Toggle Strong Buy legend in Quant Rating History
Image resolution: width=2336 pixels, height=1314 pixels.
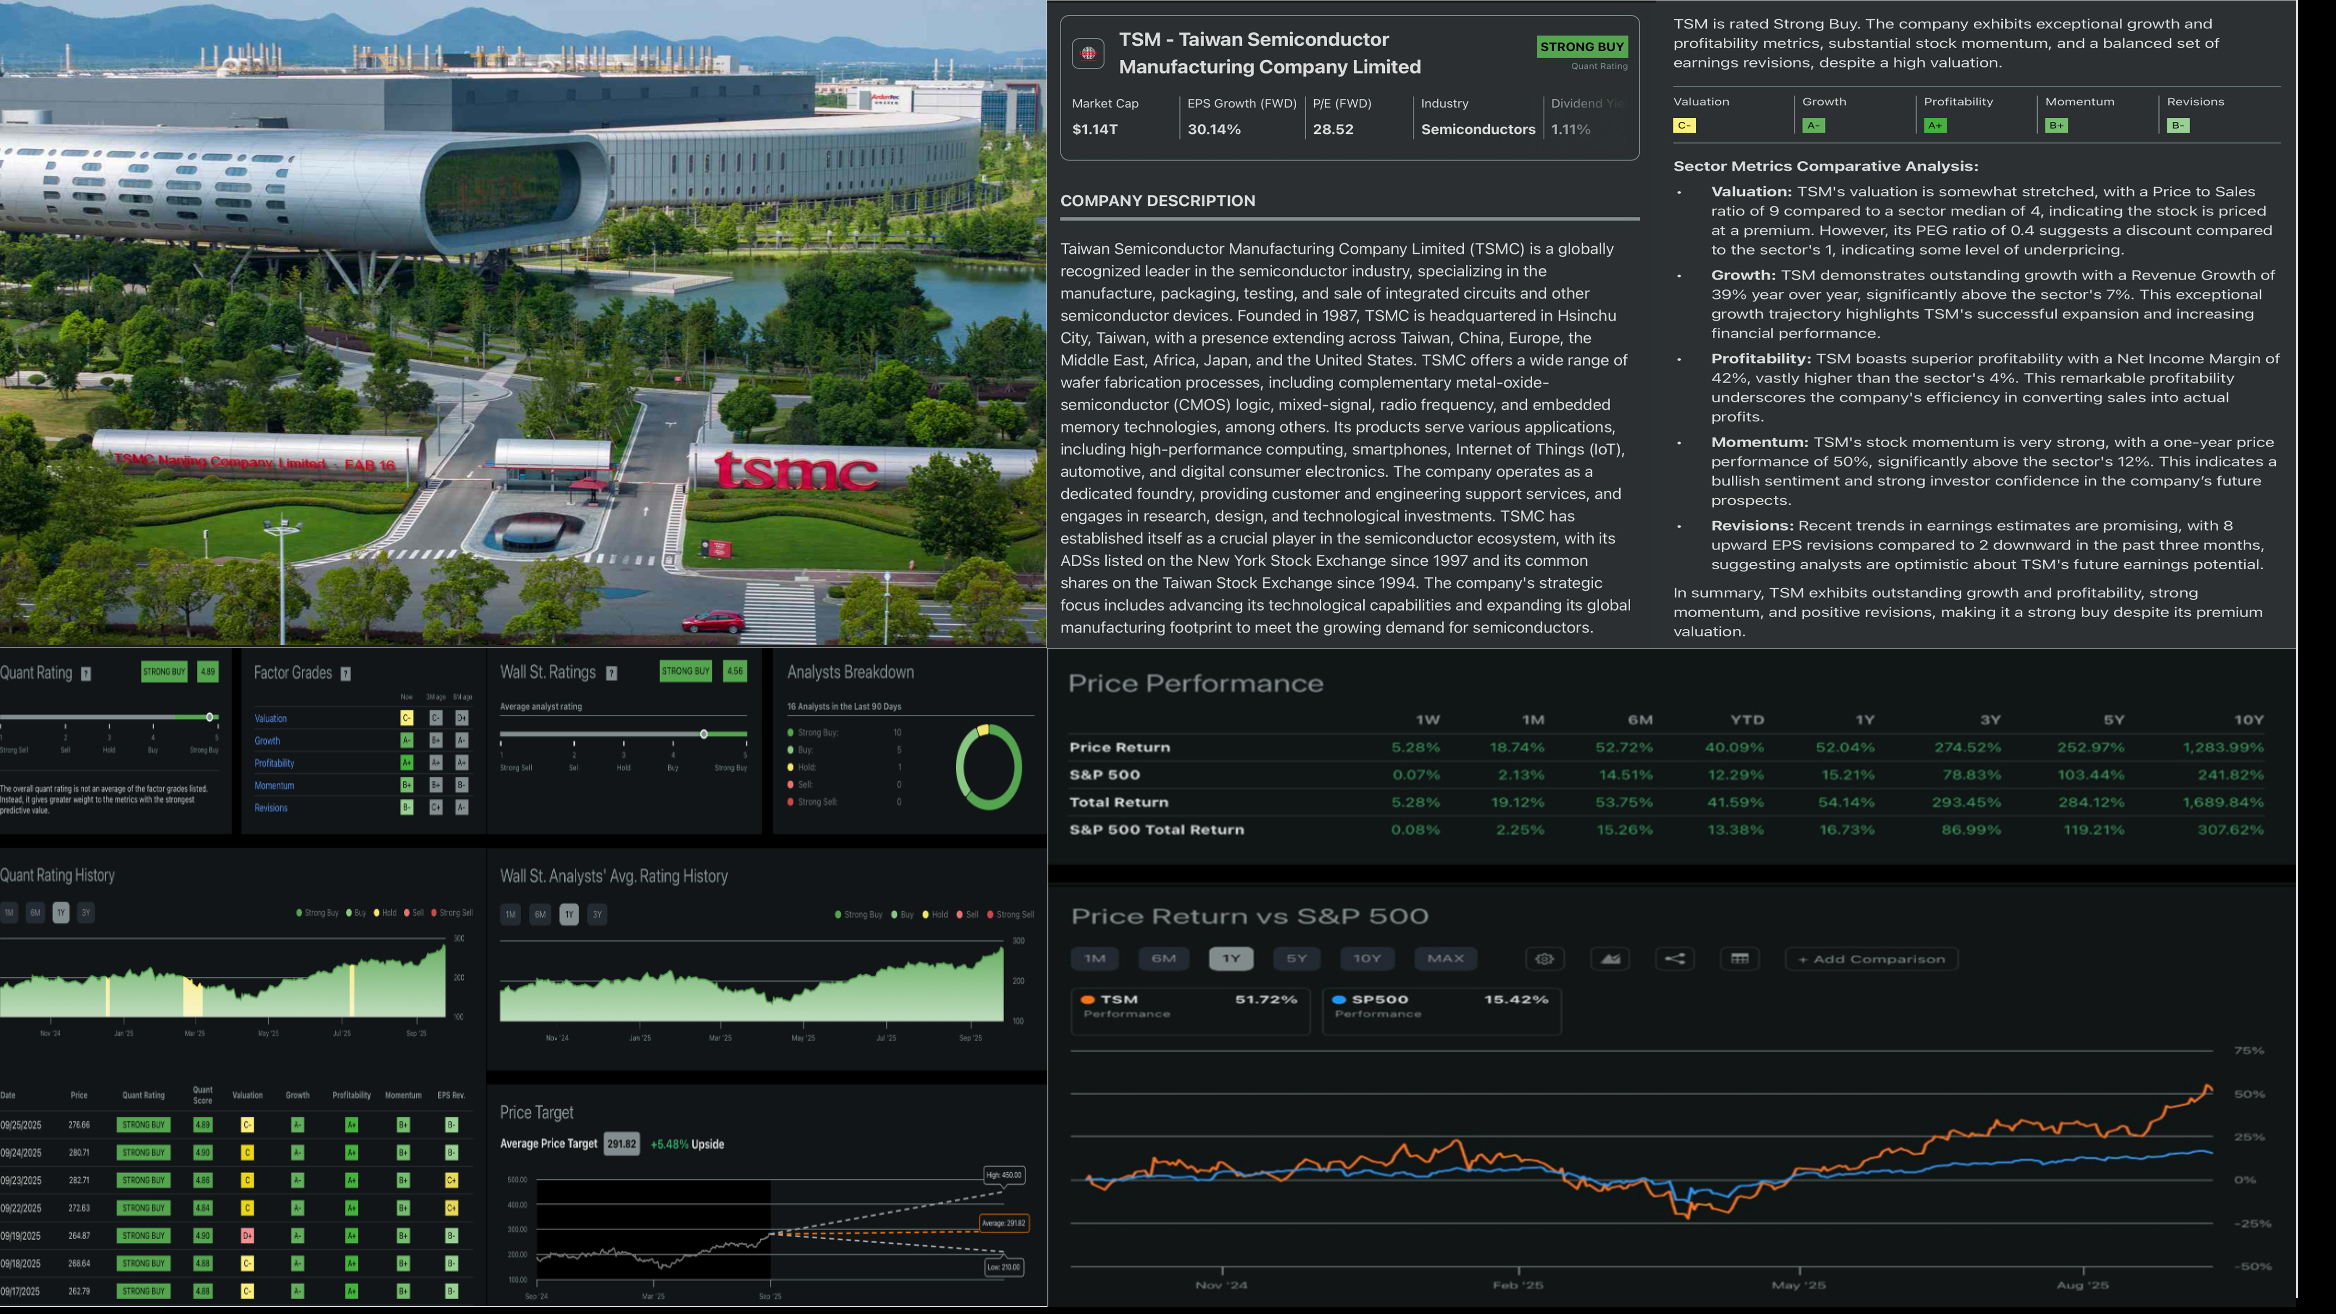pos(317,913)
